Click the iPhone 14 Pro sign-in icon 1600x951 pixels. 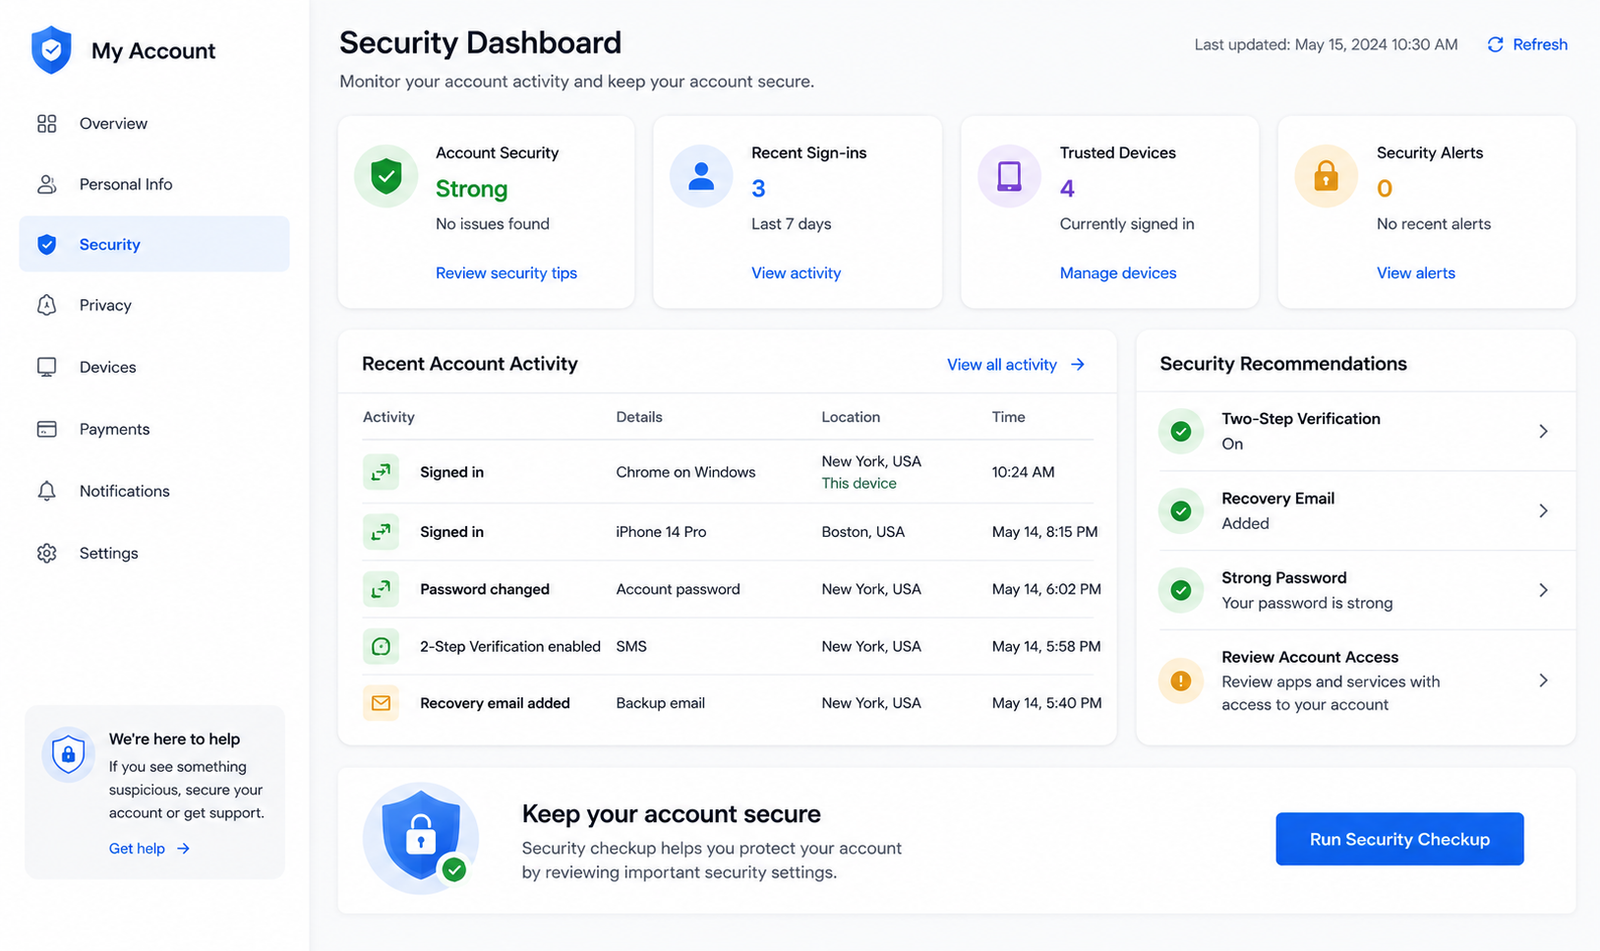381,532
